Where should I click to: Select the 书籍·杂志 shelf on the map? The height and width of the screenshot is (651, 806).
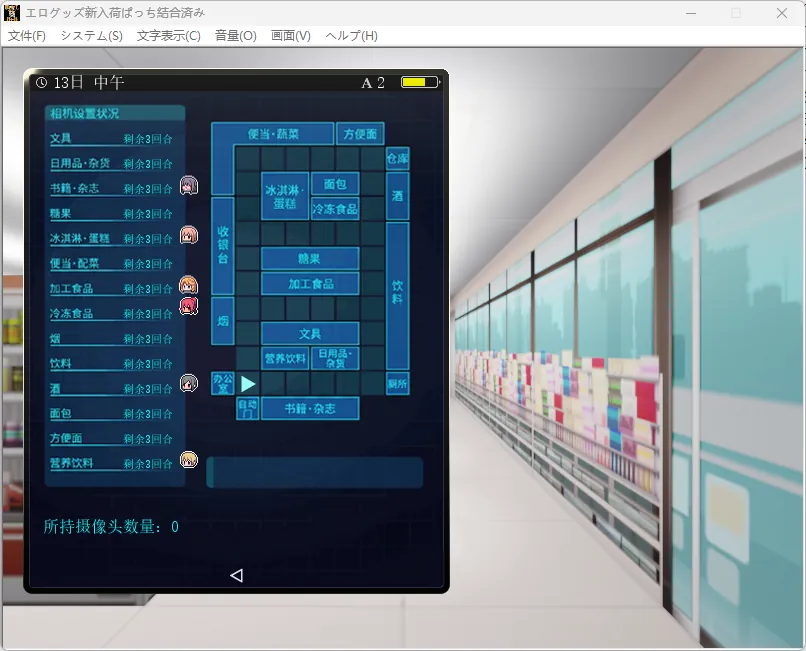(310, 408)
